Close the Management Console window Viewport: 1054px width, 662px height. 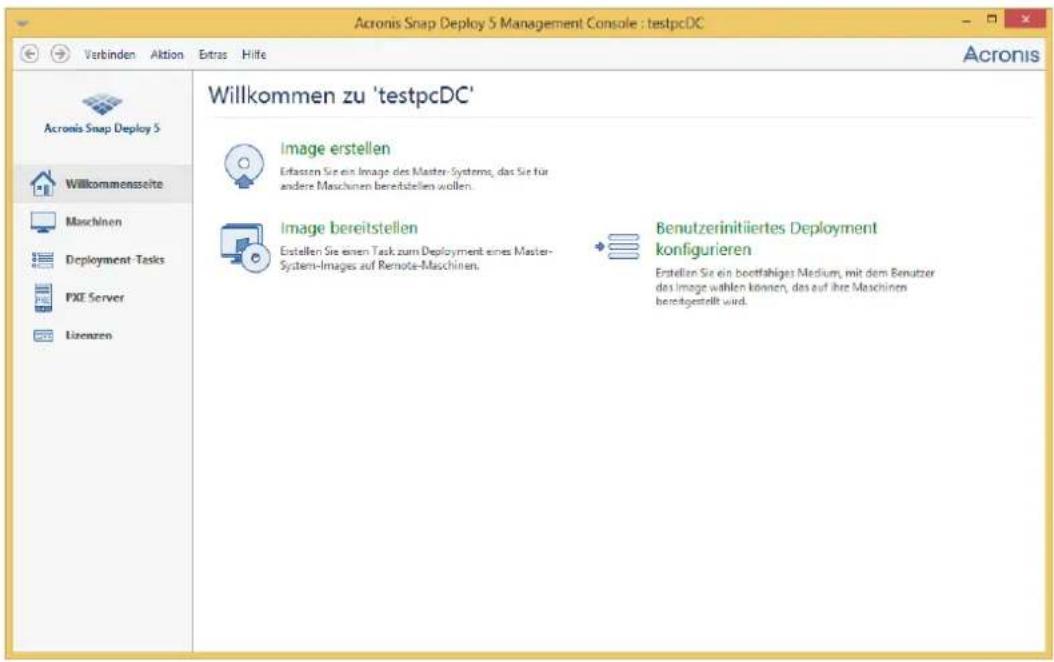coord(1025,19)
